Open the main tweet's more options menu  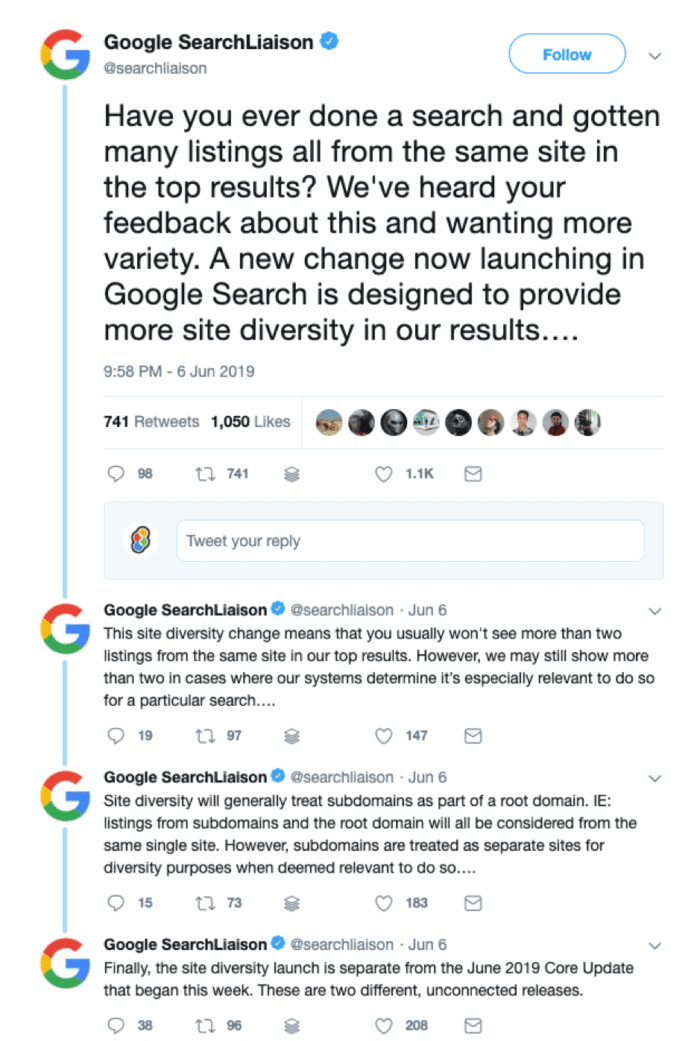pyautogui.click(x=655, y=57)
